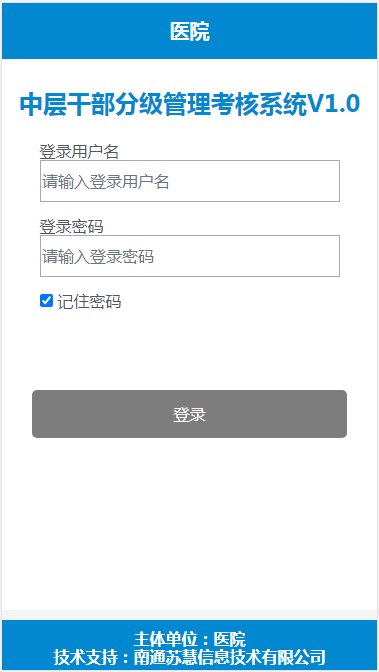The width and height of the screenshot is (379, 672).
Task: Focus the 登录密码 input field
Action: [x=190, y=256]
